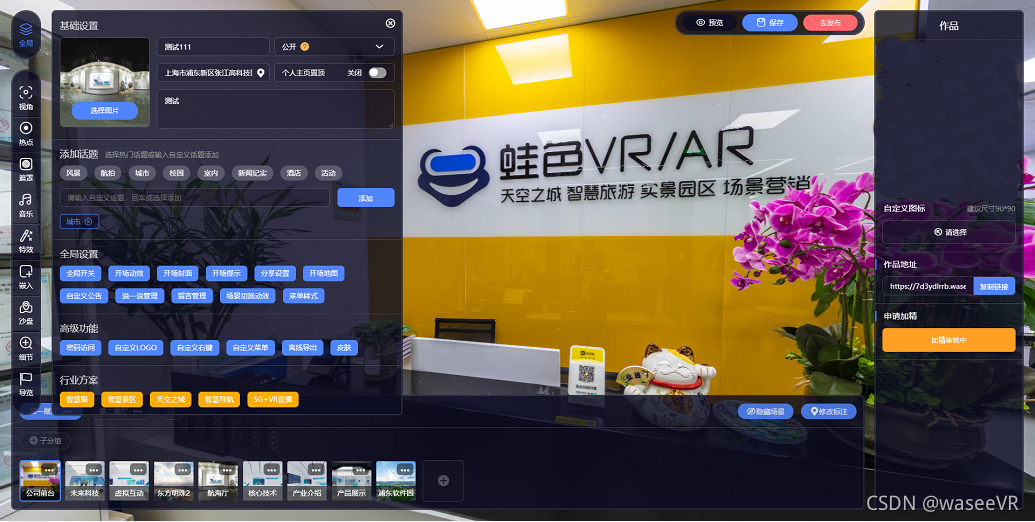Open the ellipsis menu on 未来科技 thumbnail
The height and width of the screenshot is (522, 1035).
click(94, 469)
